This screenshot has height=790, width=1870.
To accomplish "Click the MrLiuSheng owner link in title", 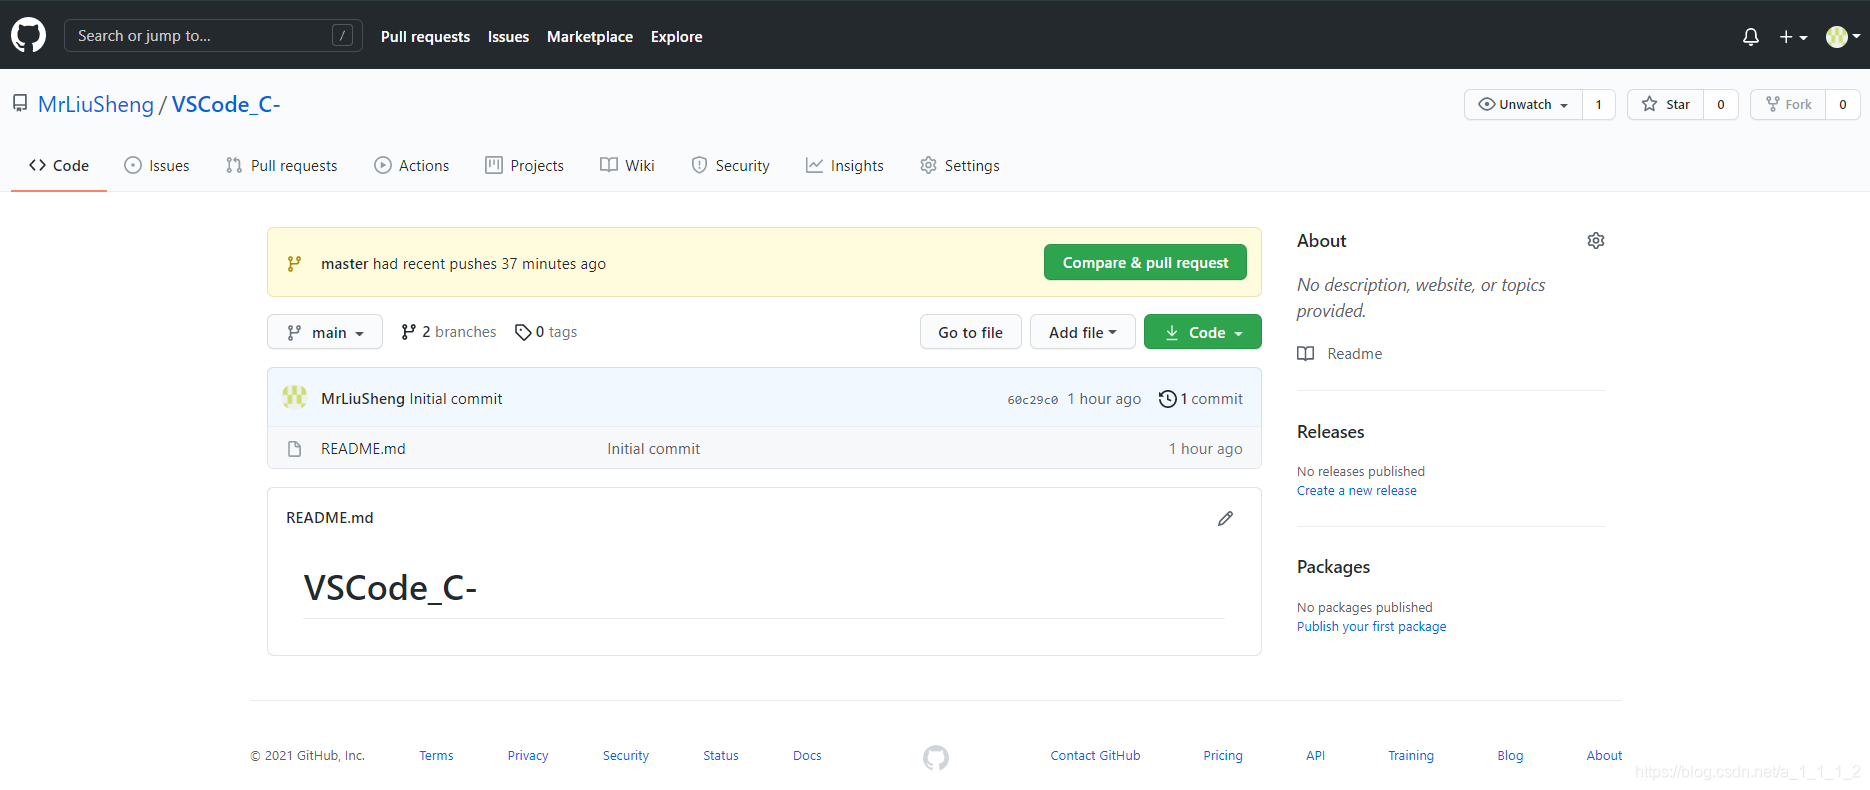I will pos(96,104).
